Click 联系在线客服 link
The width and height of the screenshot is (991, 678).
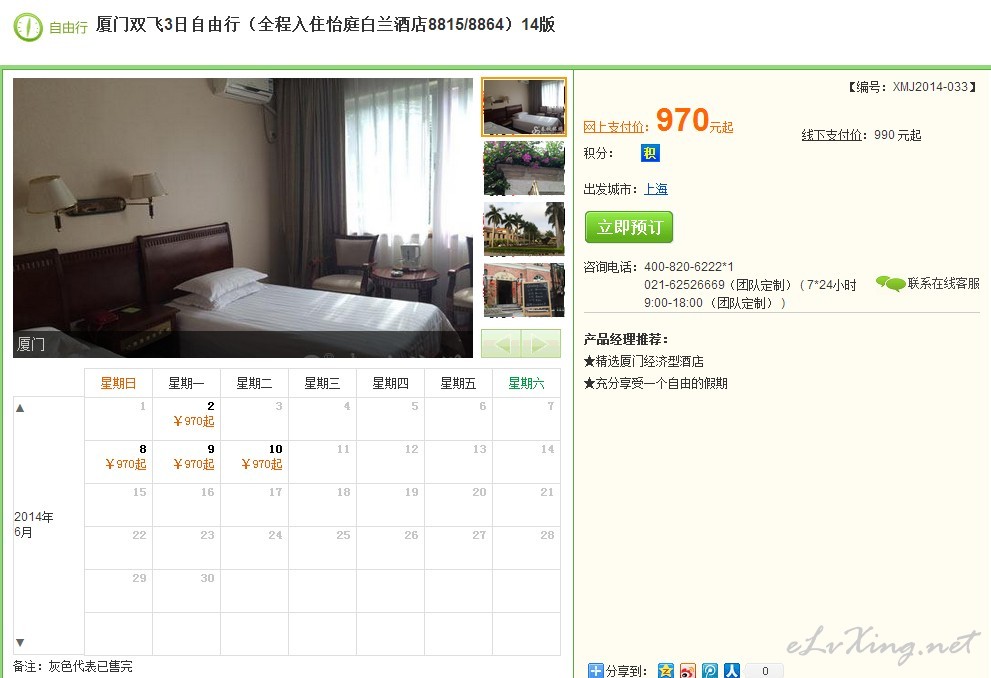943,284
